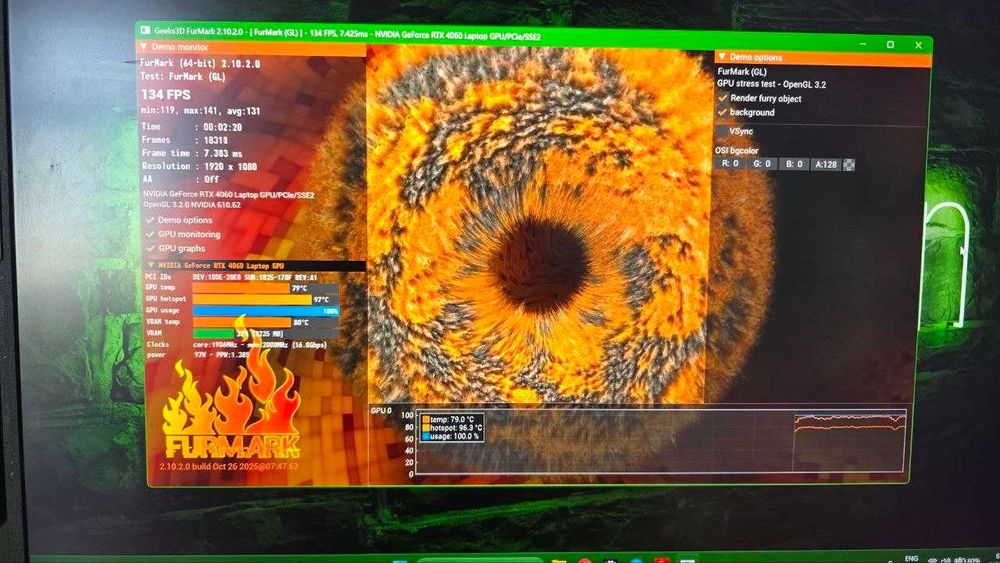Screen dimensions: 1000x563
Task: Click the Time 00:02:20 row
Action: pyautogui.click(x=191, y=127)
